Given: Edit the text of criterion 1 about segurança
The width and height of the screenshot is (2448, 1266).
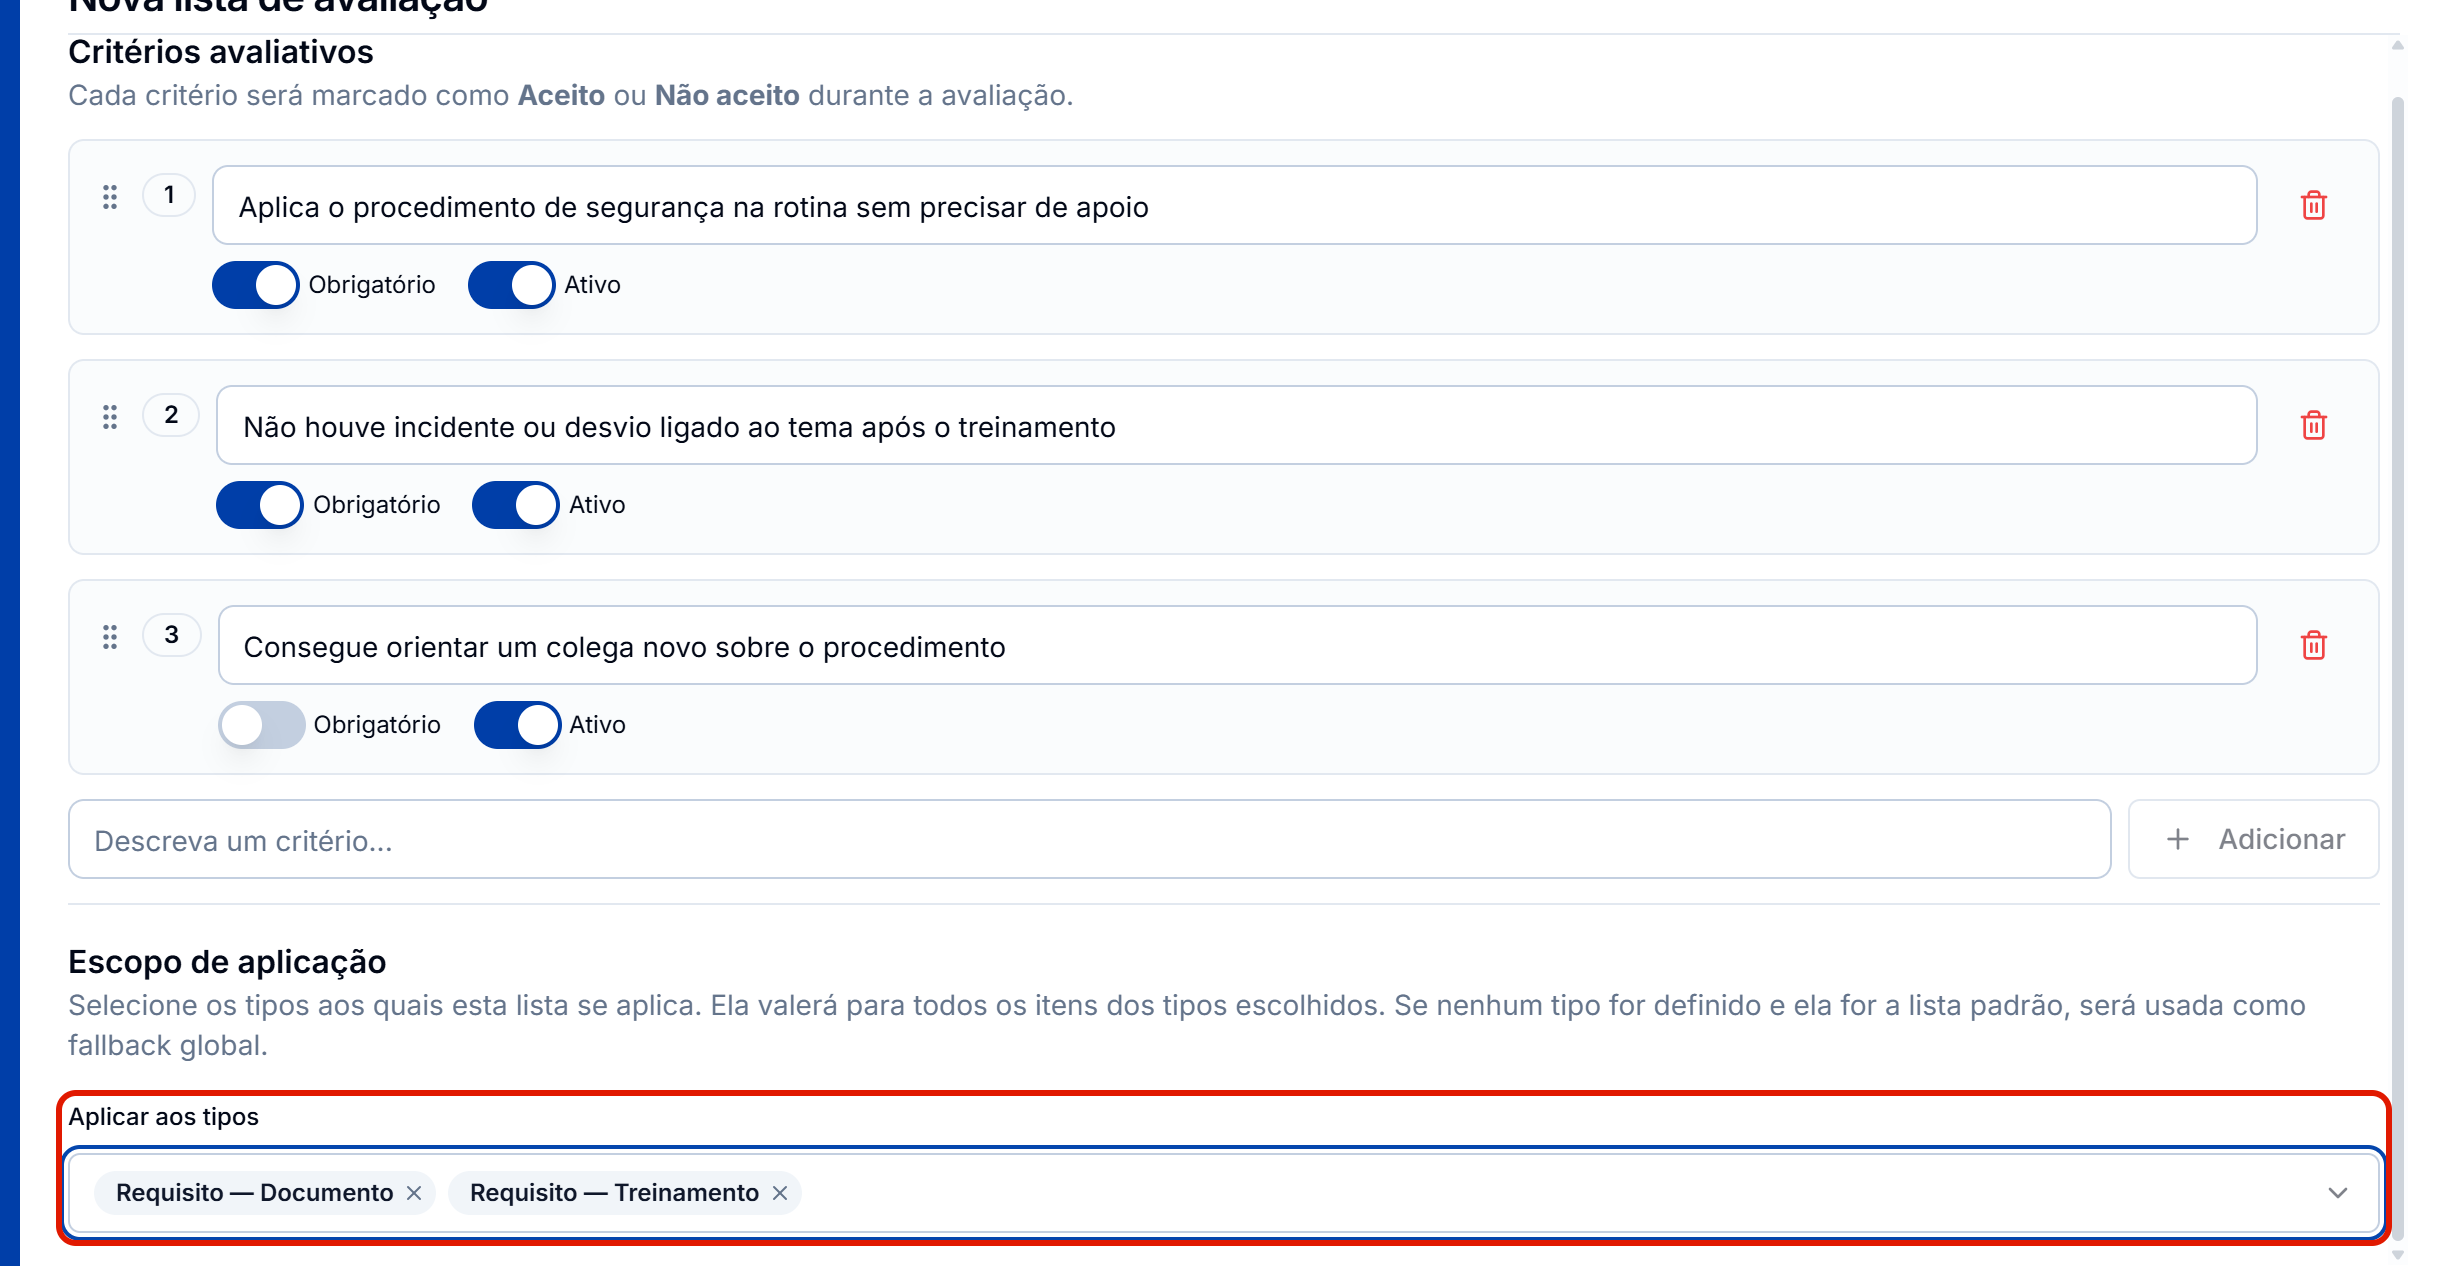Looking at the screenshot, I should (1235, 205).
